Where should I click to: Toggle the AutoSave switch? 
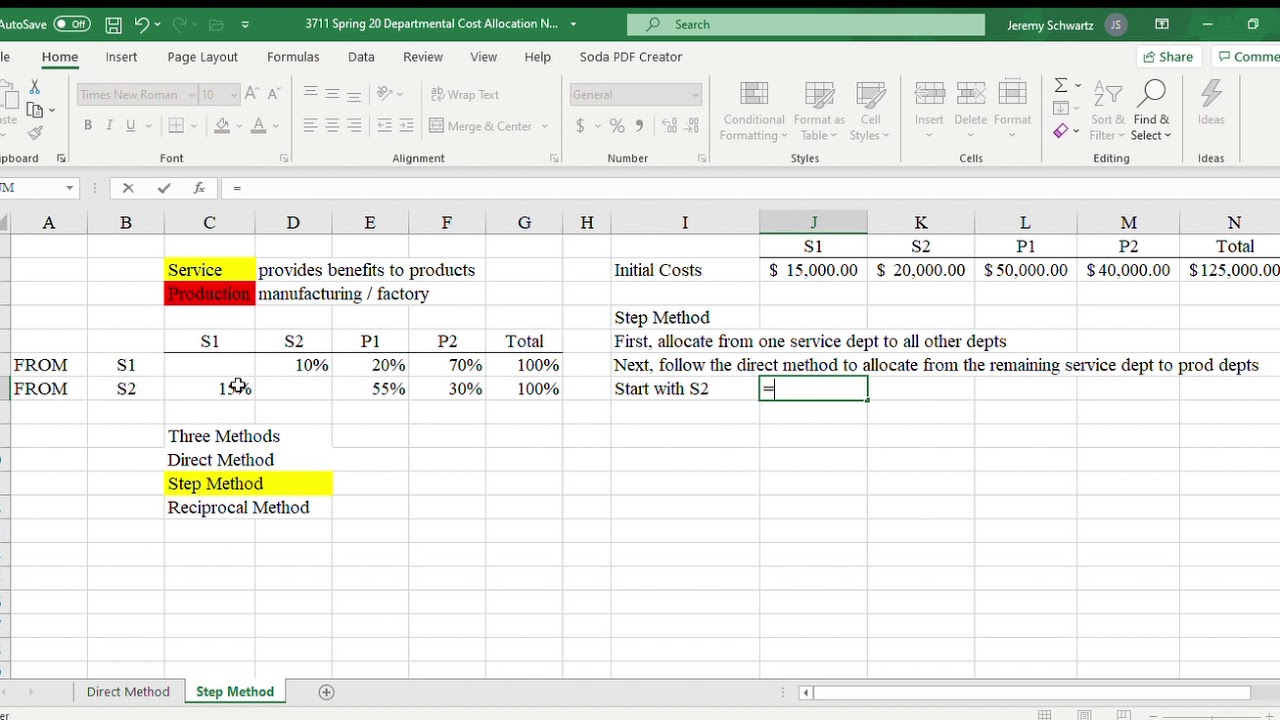71,24
